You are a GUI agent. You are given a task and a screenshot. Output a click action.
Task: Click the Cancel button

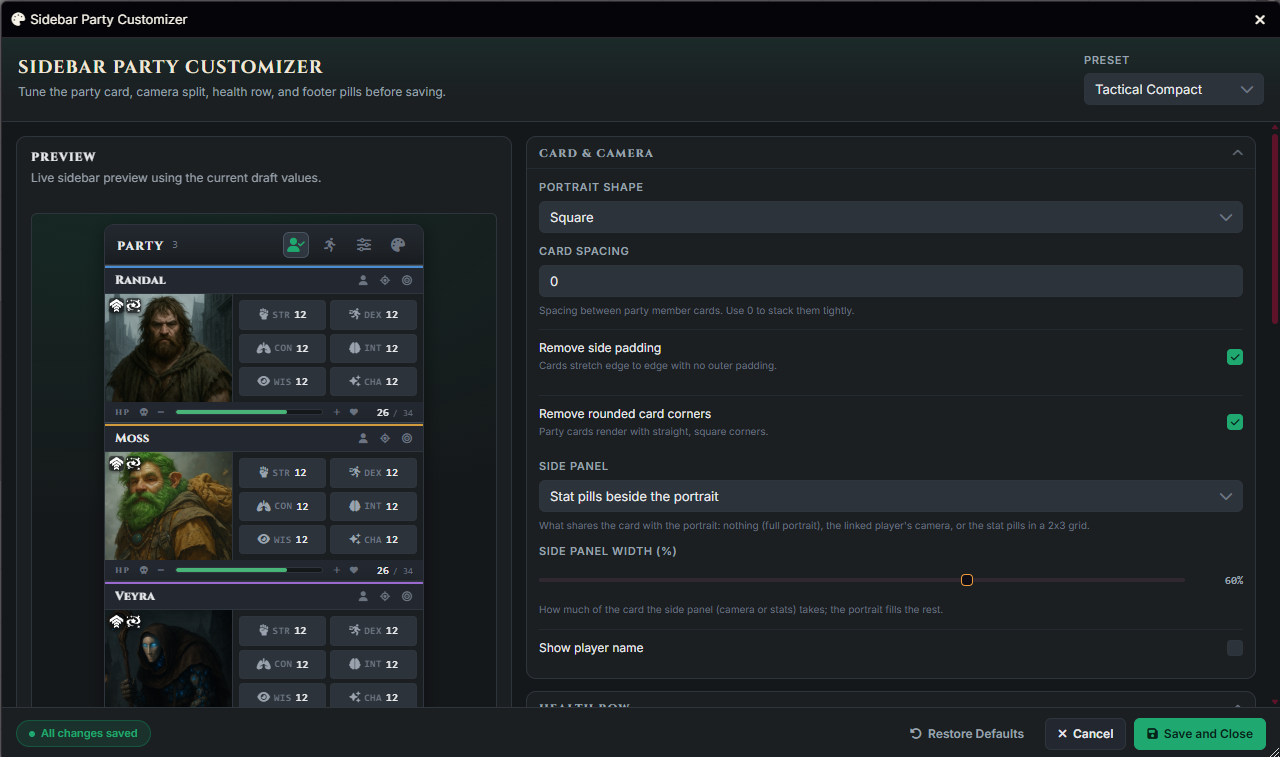(1086, 734)
